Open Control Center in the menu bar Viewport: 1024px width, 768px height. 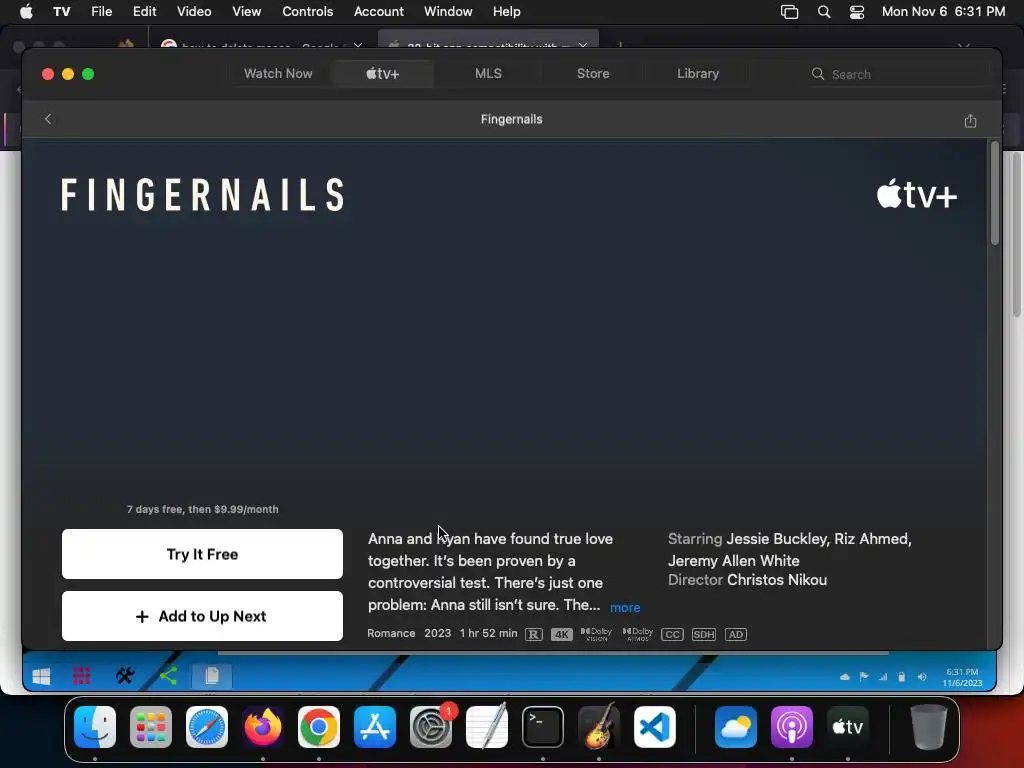857,12
